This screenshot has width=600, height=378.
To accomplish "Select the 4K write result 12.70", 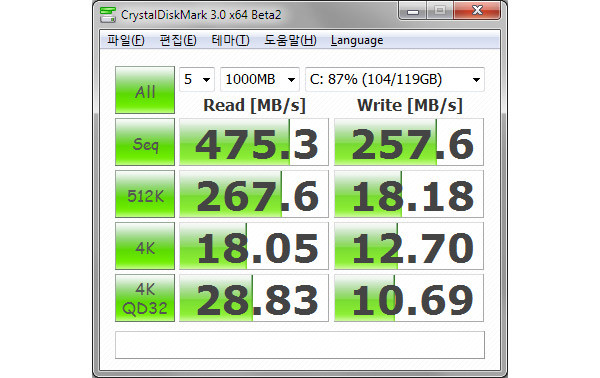I will click(409, 246).
